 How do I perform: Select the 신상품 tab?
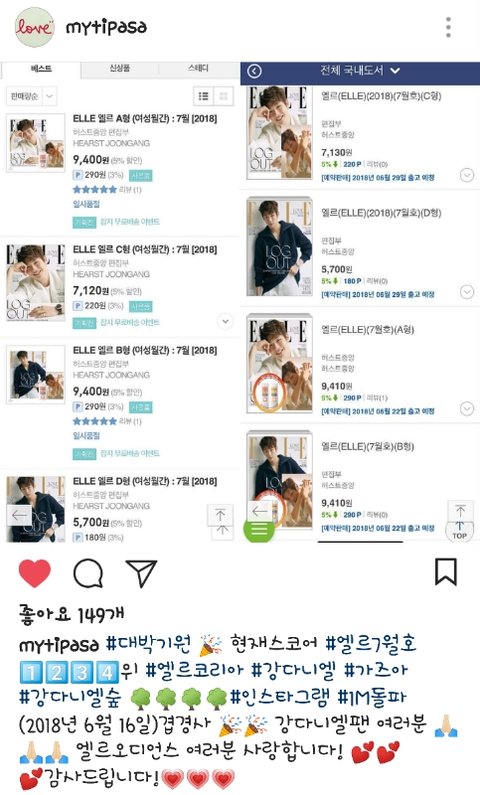[120, 68]
